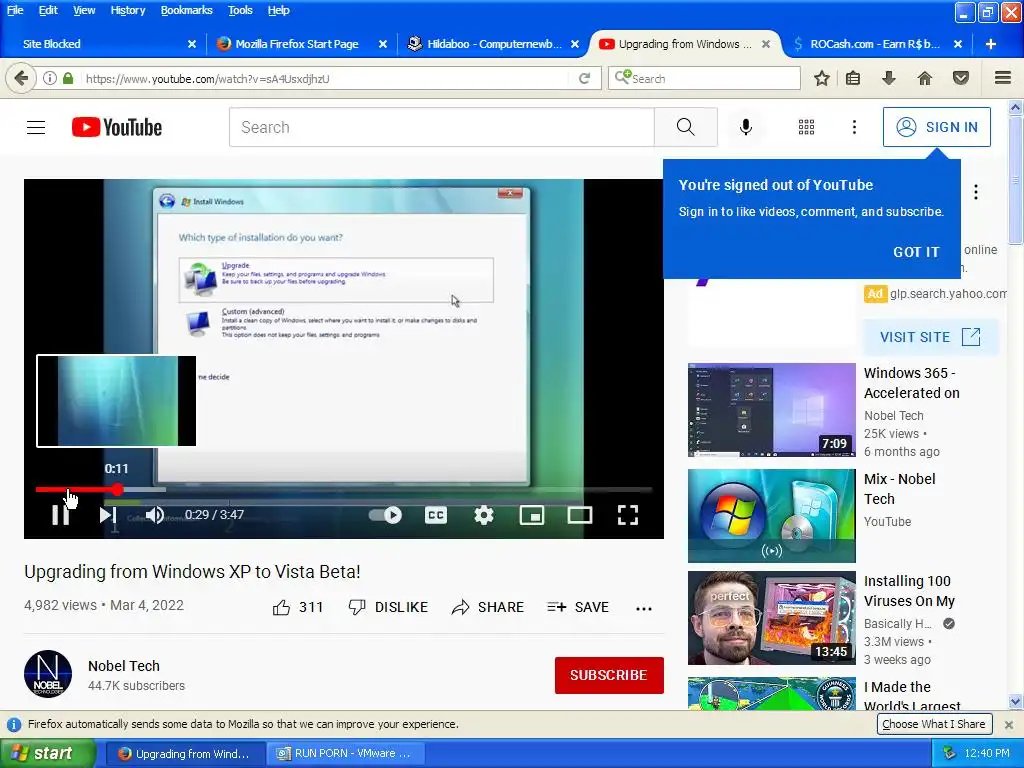1024x768 pixels.
Task: Open Nobel Tech channel avatar
Action: [x=48, y=674]
